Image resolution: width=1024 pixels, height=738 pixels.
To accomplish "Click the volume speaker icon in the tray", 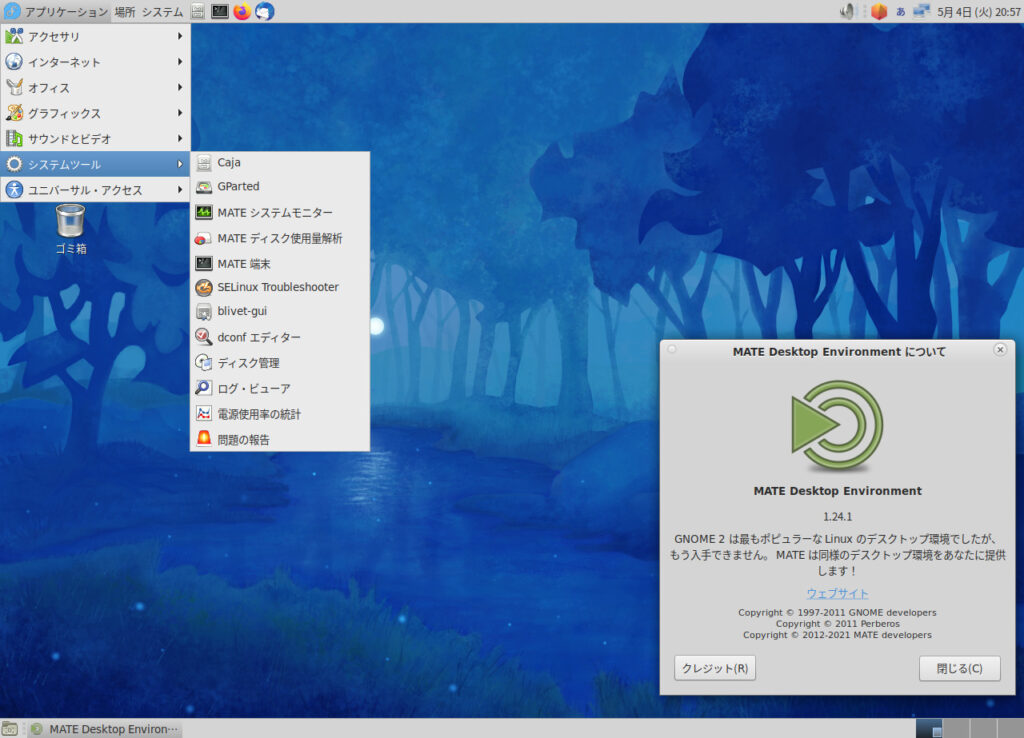I will tap(847, 11).
